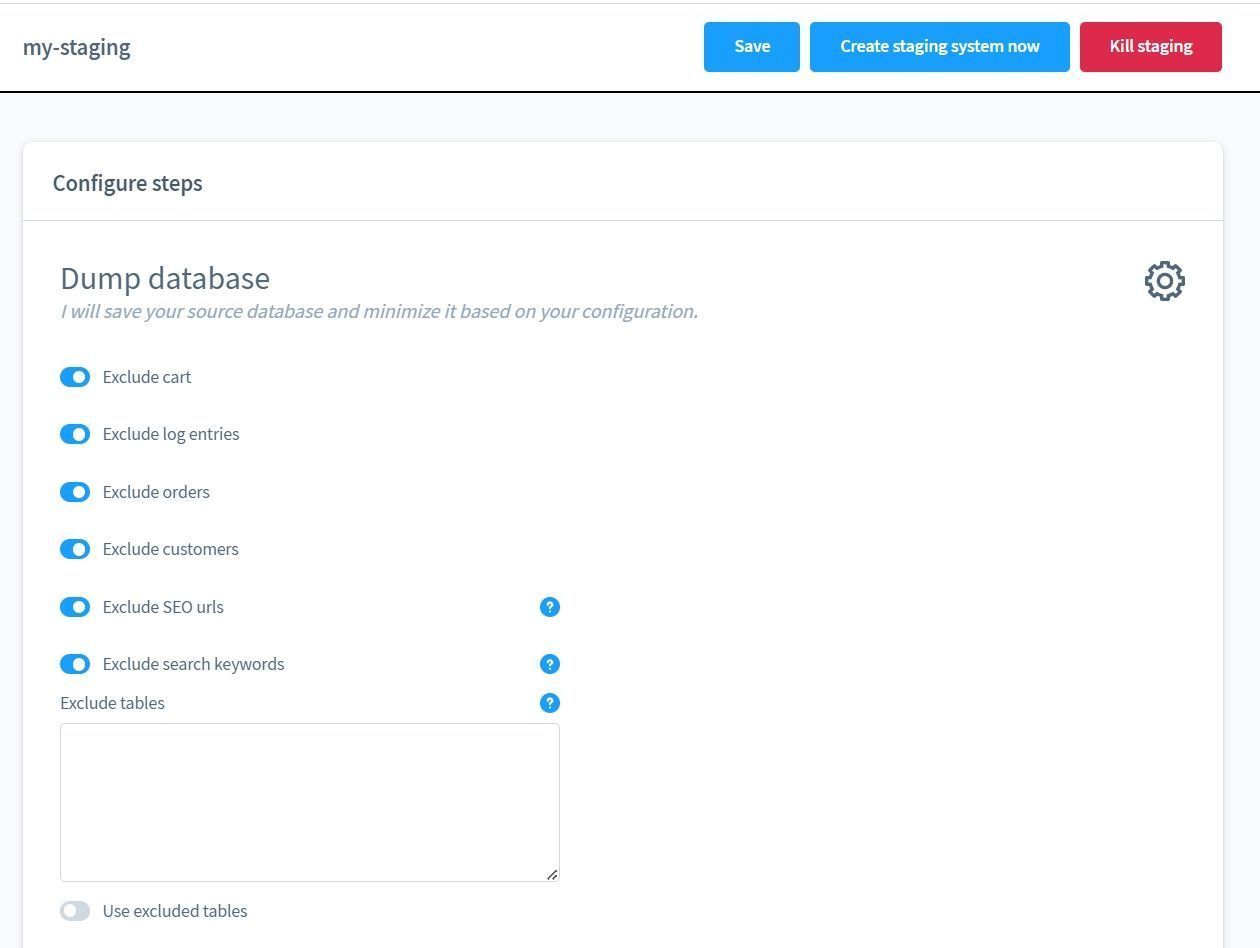Select the Configure steps card header
This screenshot has width=1260, height=948.
coord(128,183)
